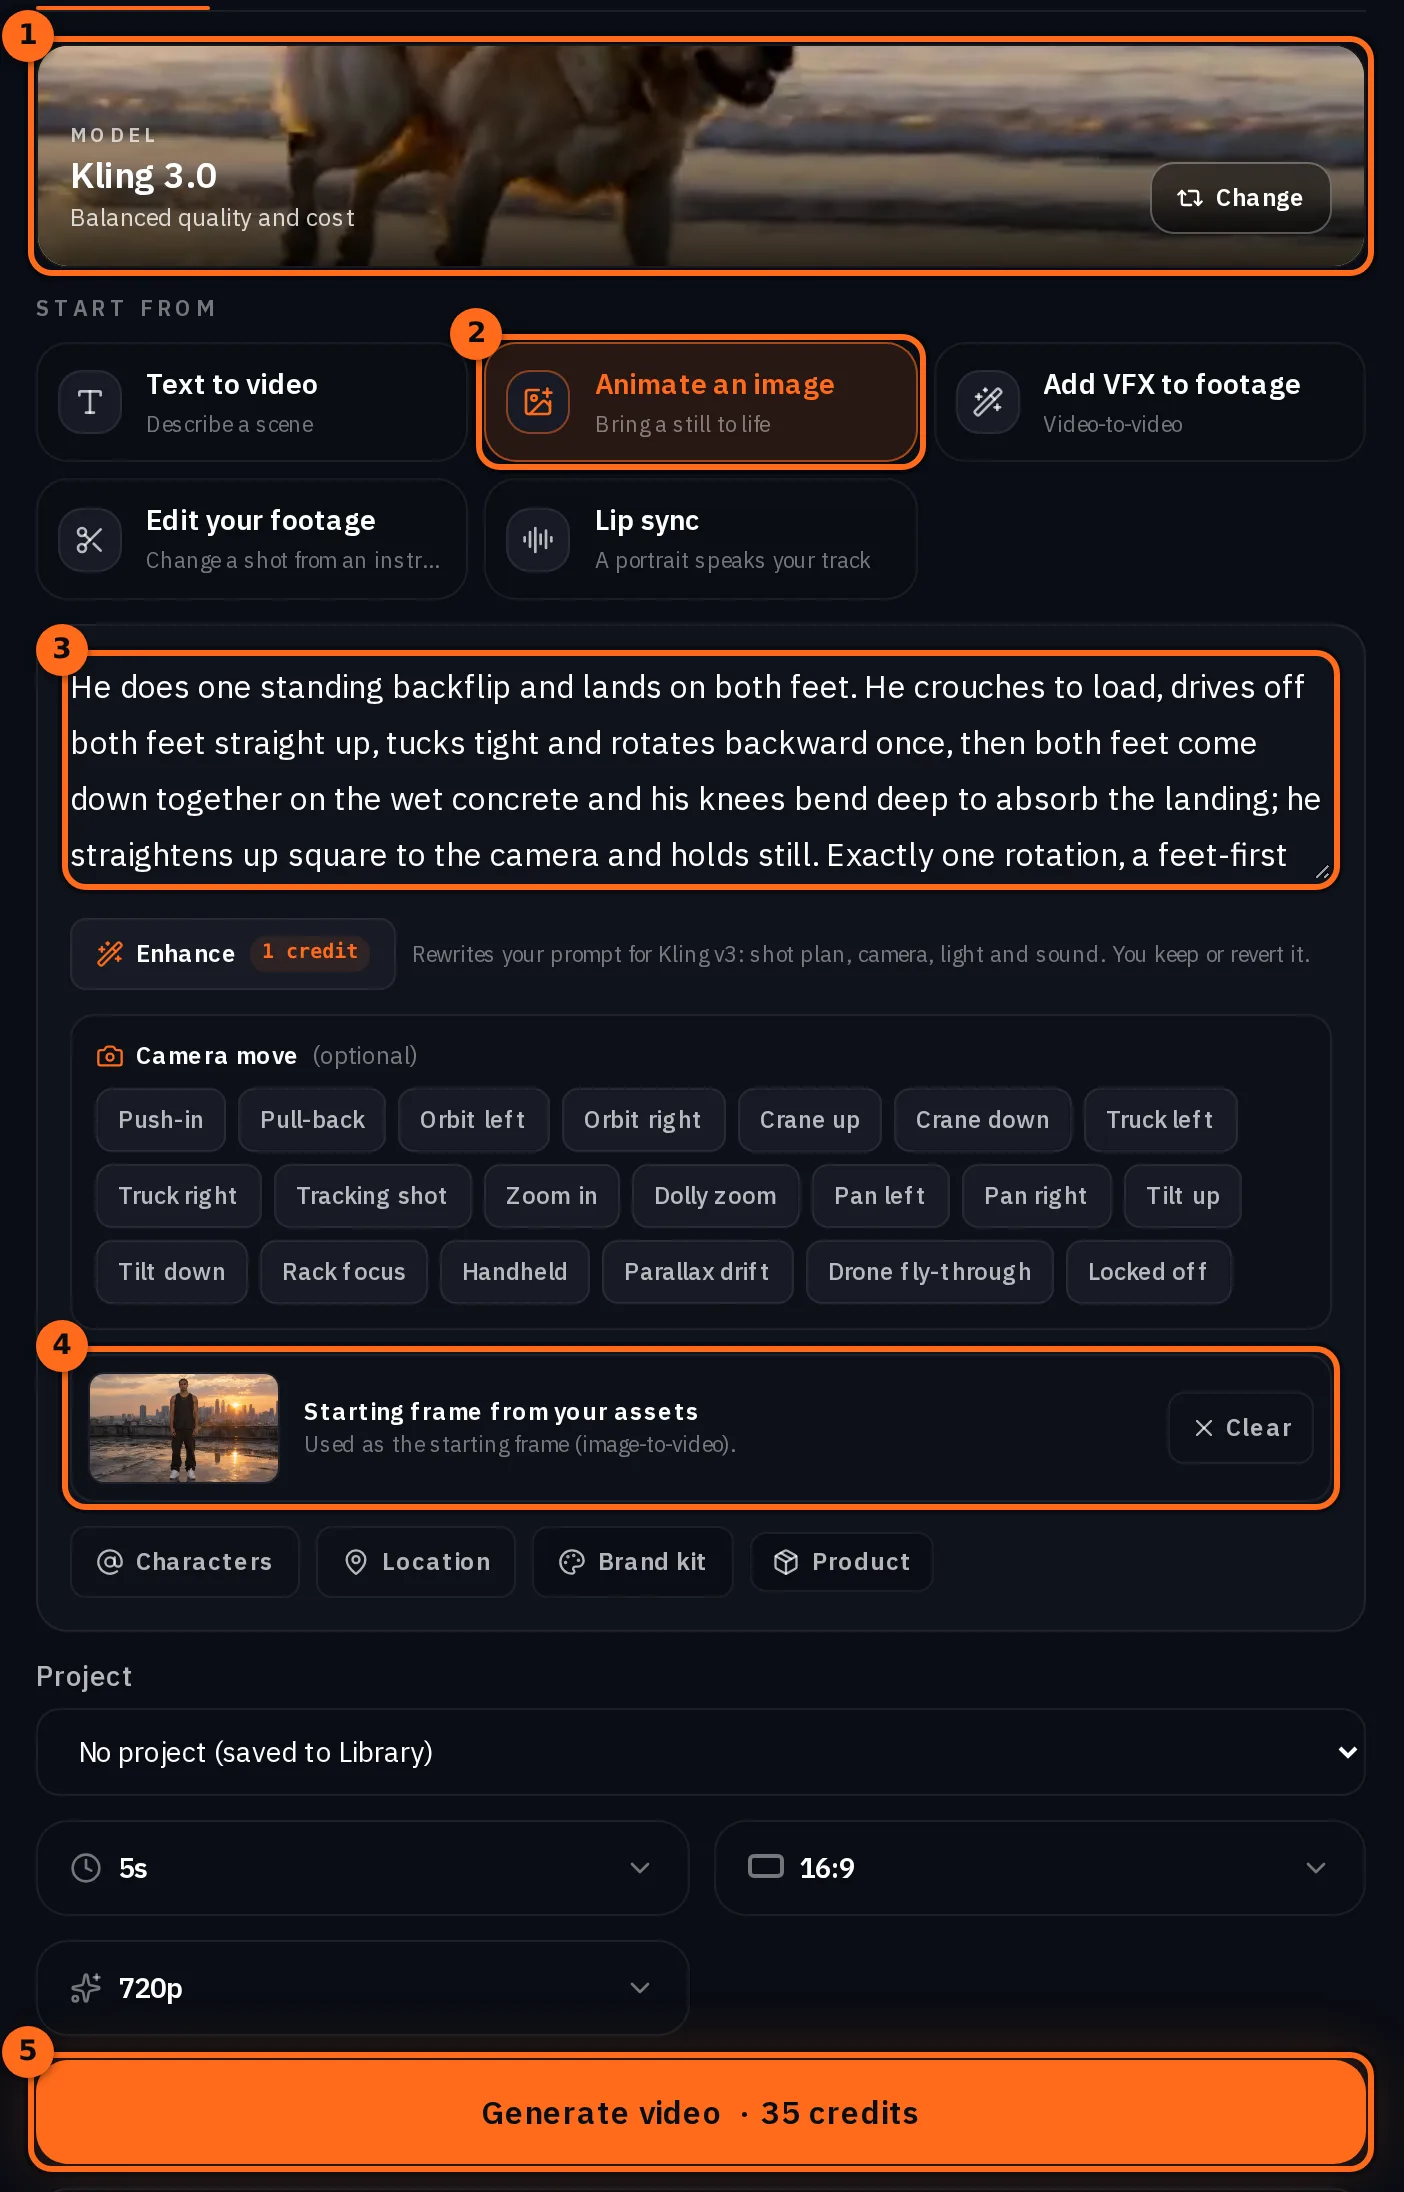Screen dimensions: 1404x2192
Task: Open the No project dropdown
Action: (x=701, y=1752)
